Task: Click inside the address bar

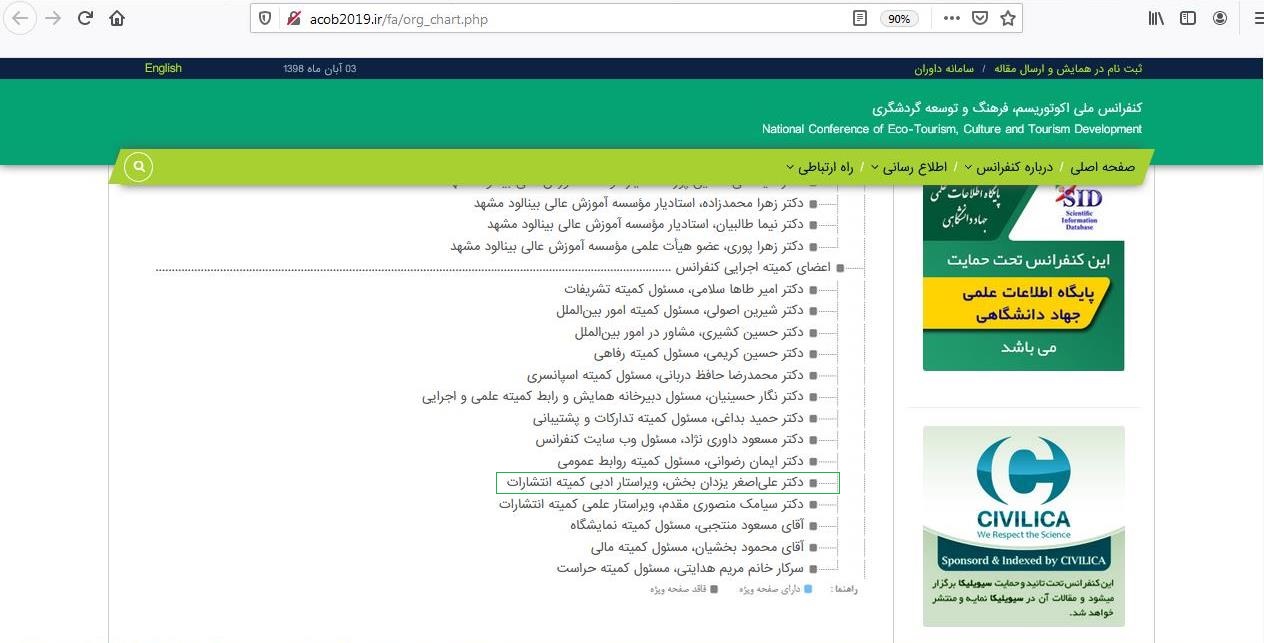Action: pos(550,17)
